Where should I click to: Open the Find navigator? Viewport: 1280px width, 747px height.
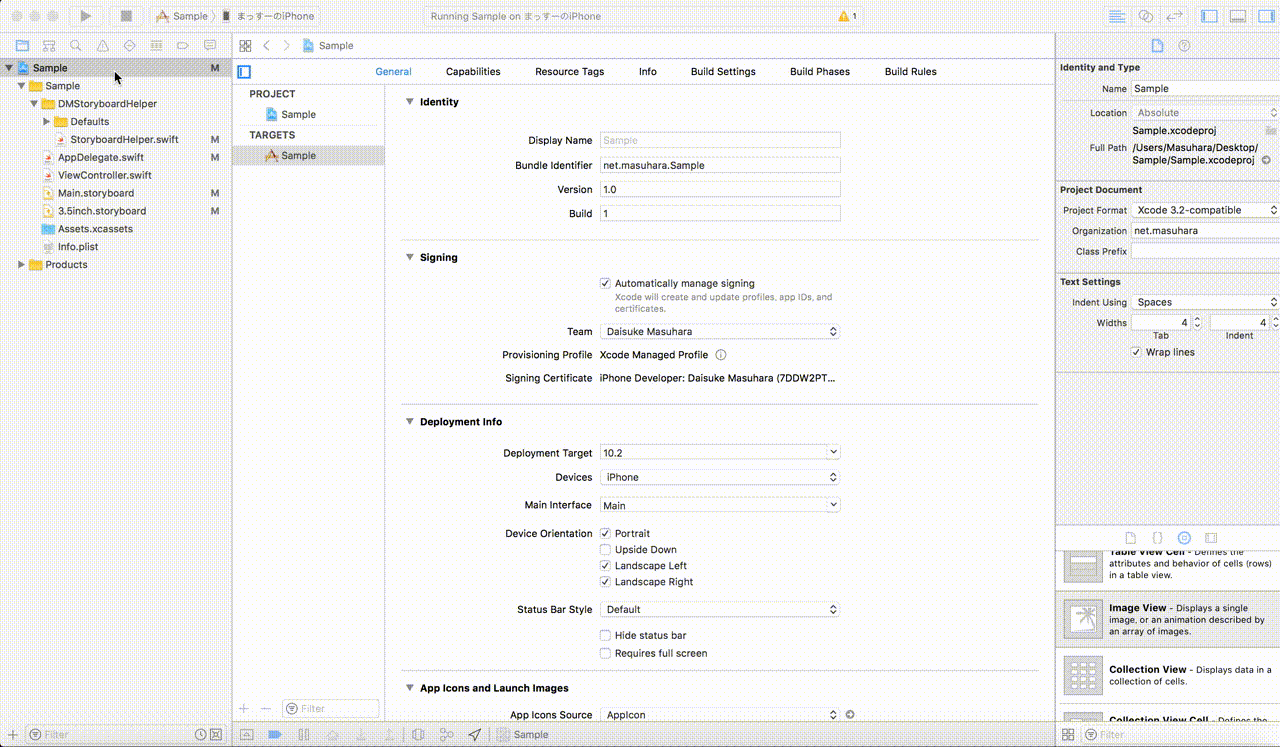(76, 46)
